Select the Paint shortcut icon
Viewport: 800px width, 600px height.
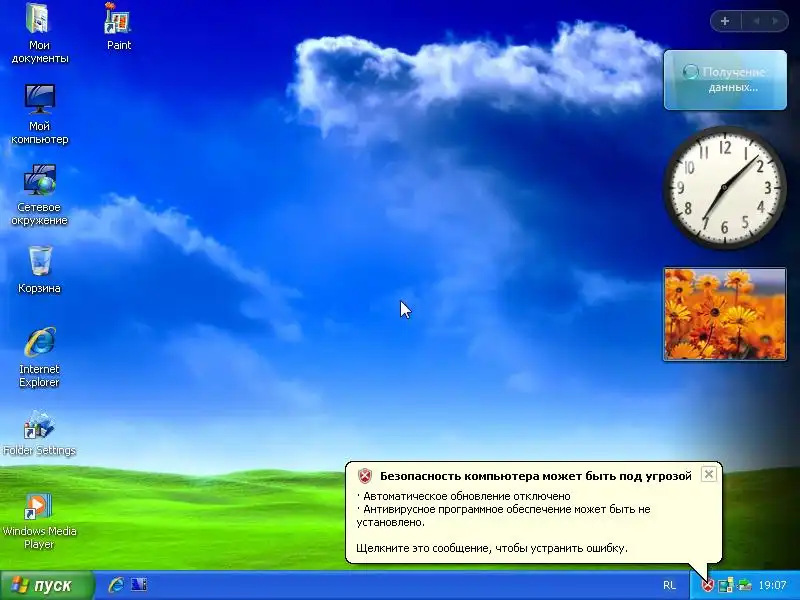pos(118,27)
